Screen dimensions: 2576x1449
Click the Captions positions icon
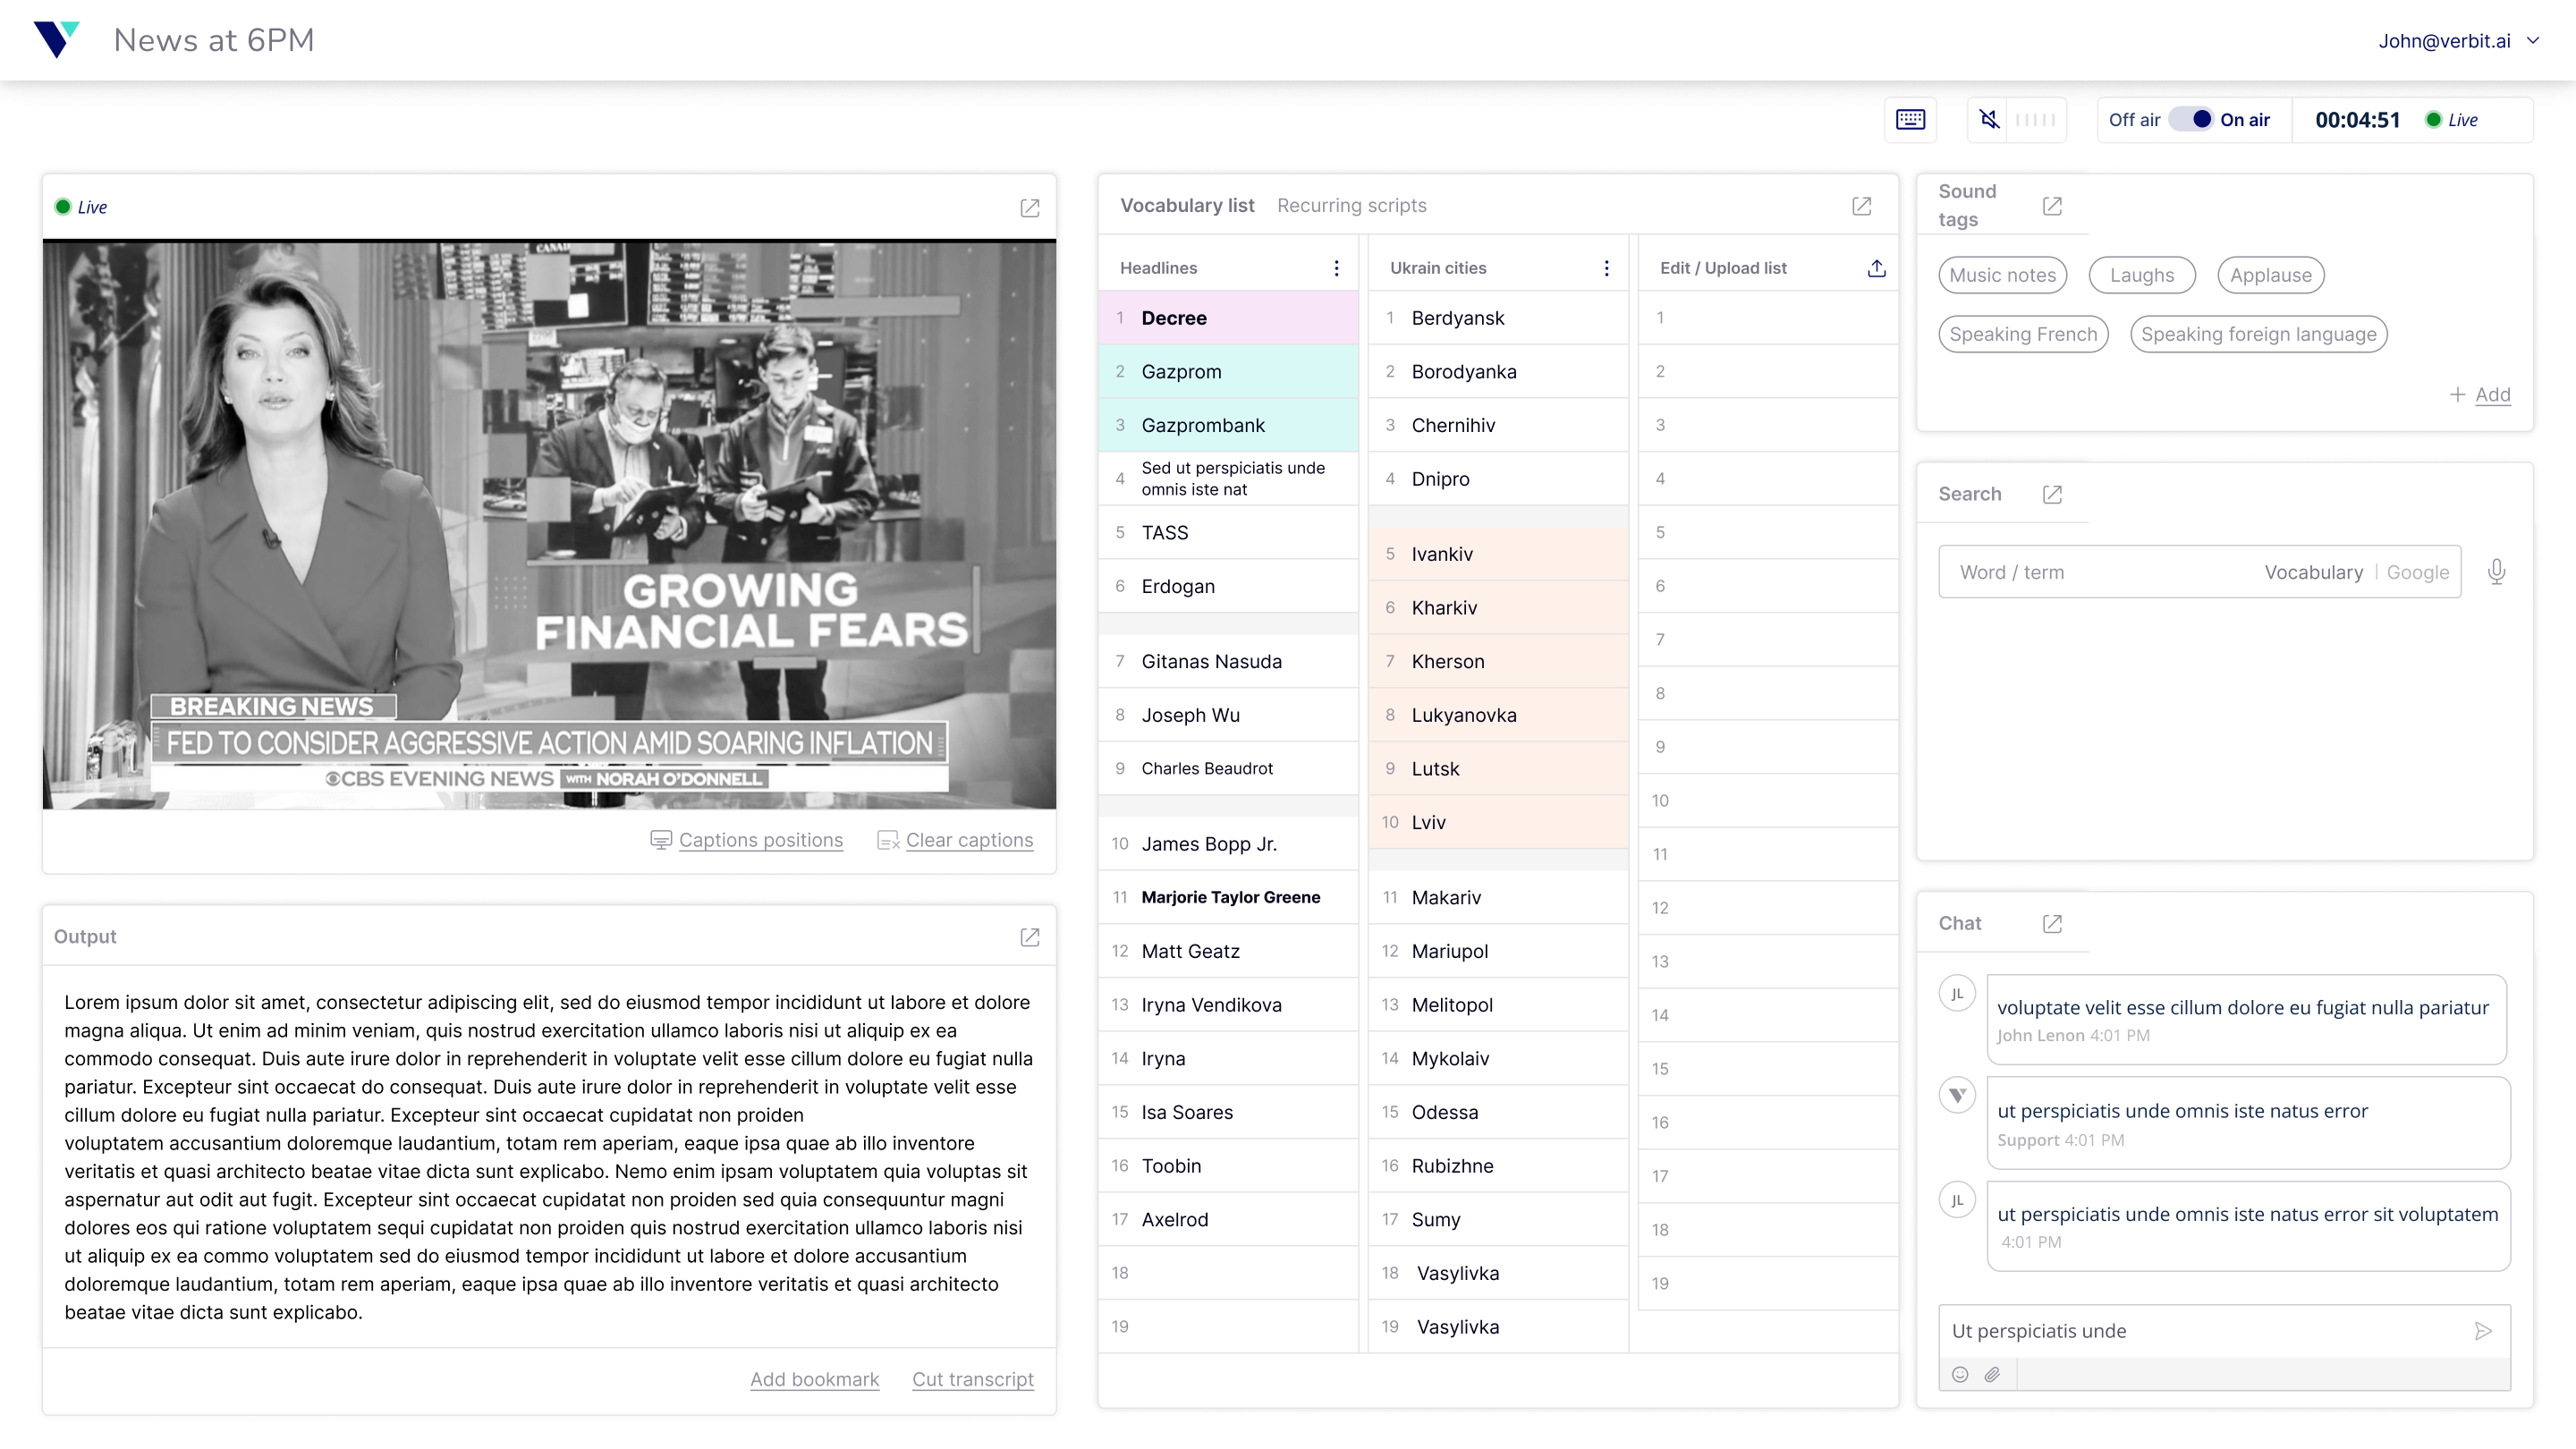click(x=661, y=840)
